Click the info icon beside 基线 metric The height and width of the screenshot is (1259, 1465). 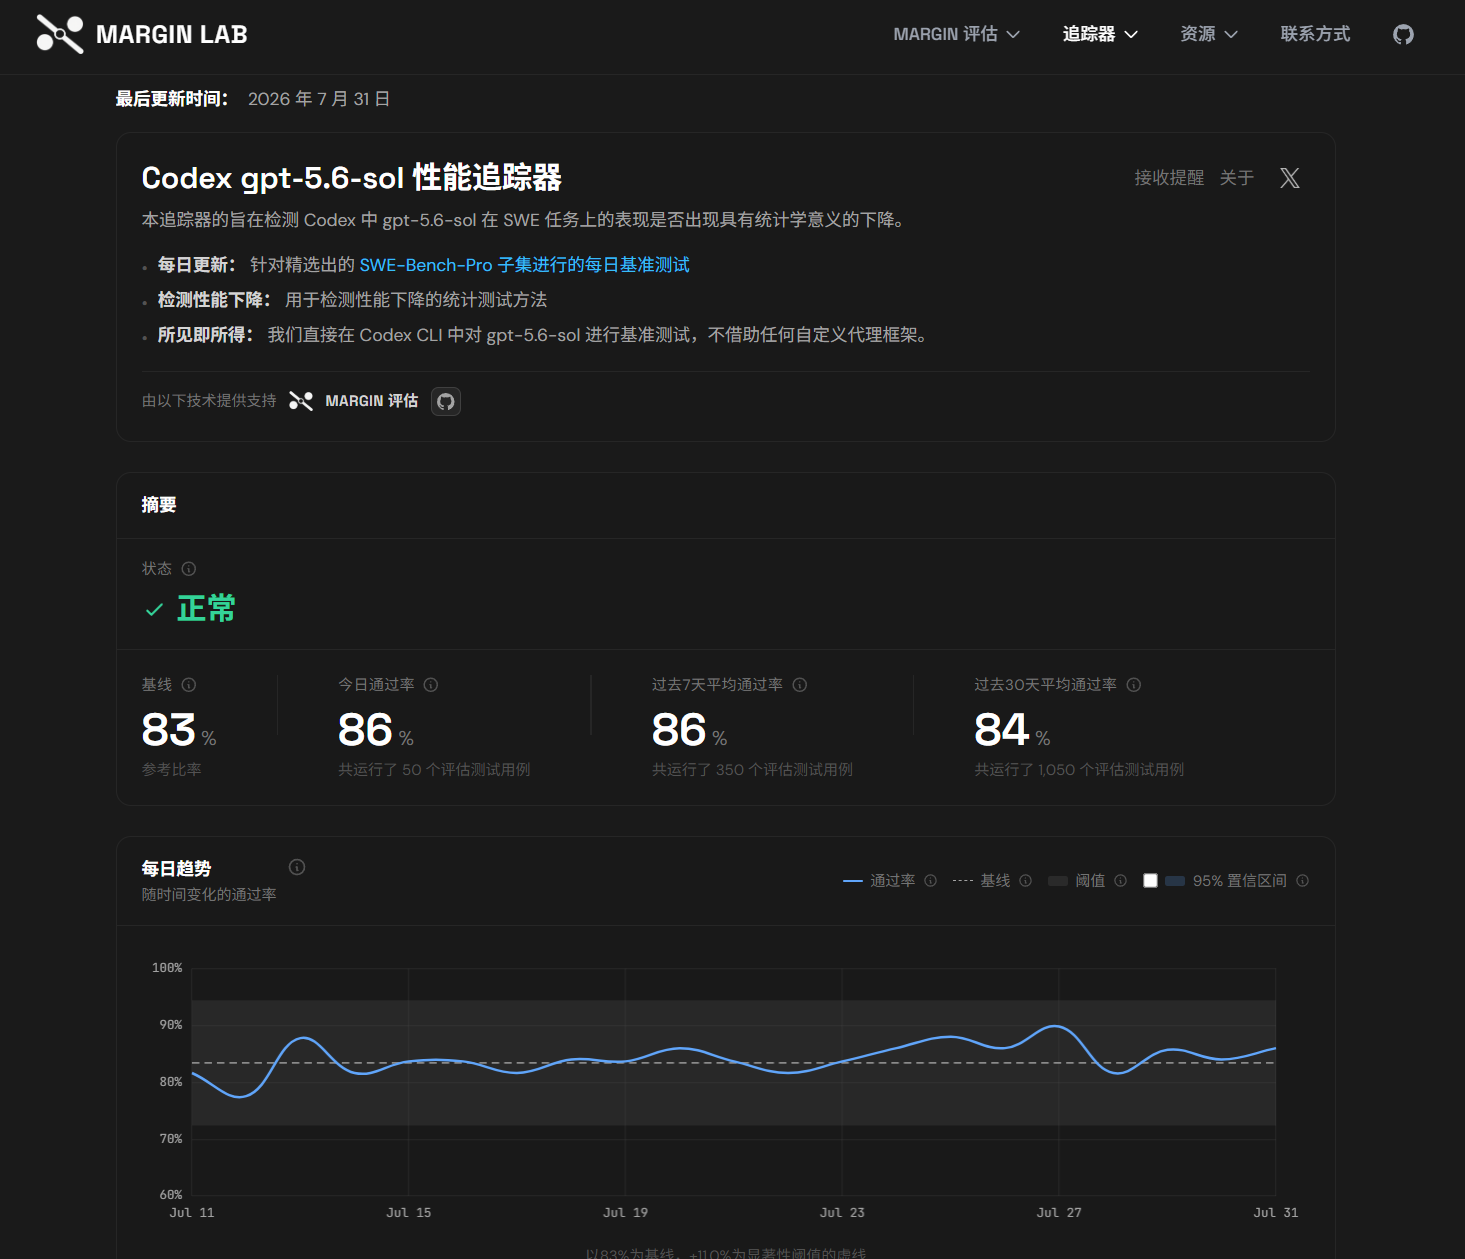[x=189, y=685]
